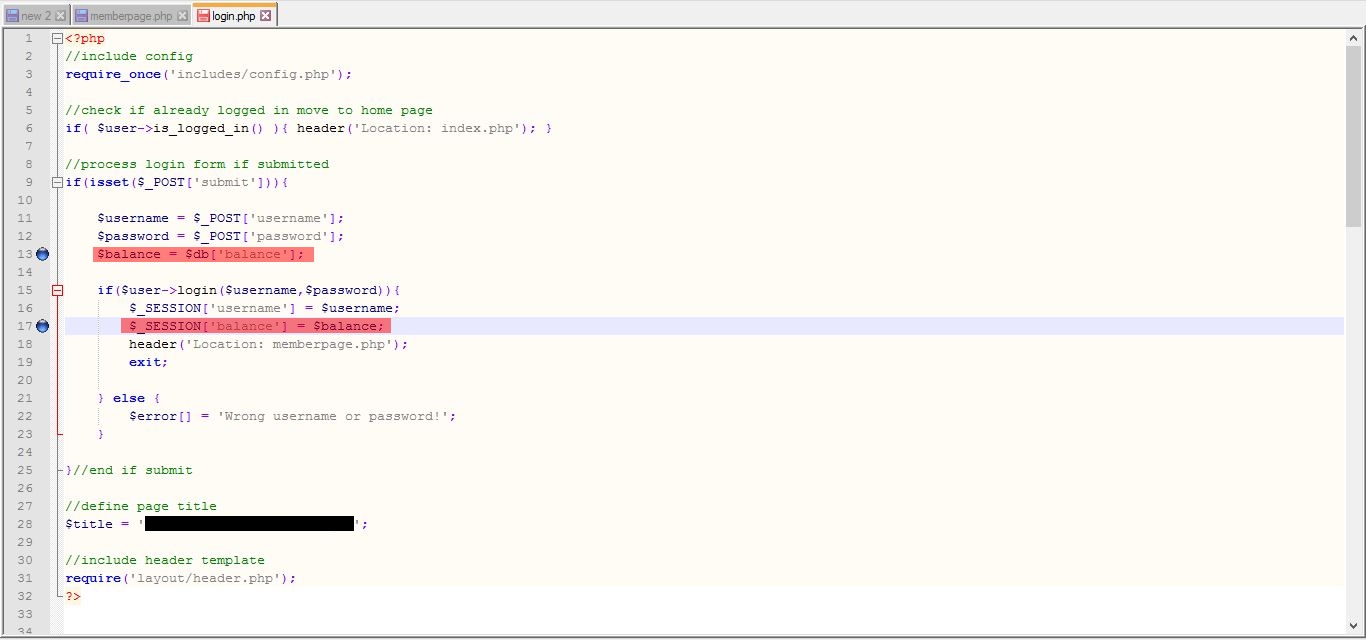Click line number 22 in the margin

(x=24, y=416)
